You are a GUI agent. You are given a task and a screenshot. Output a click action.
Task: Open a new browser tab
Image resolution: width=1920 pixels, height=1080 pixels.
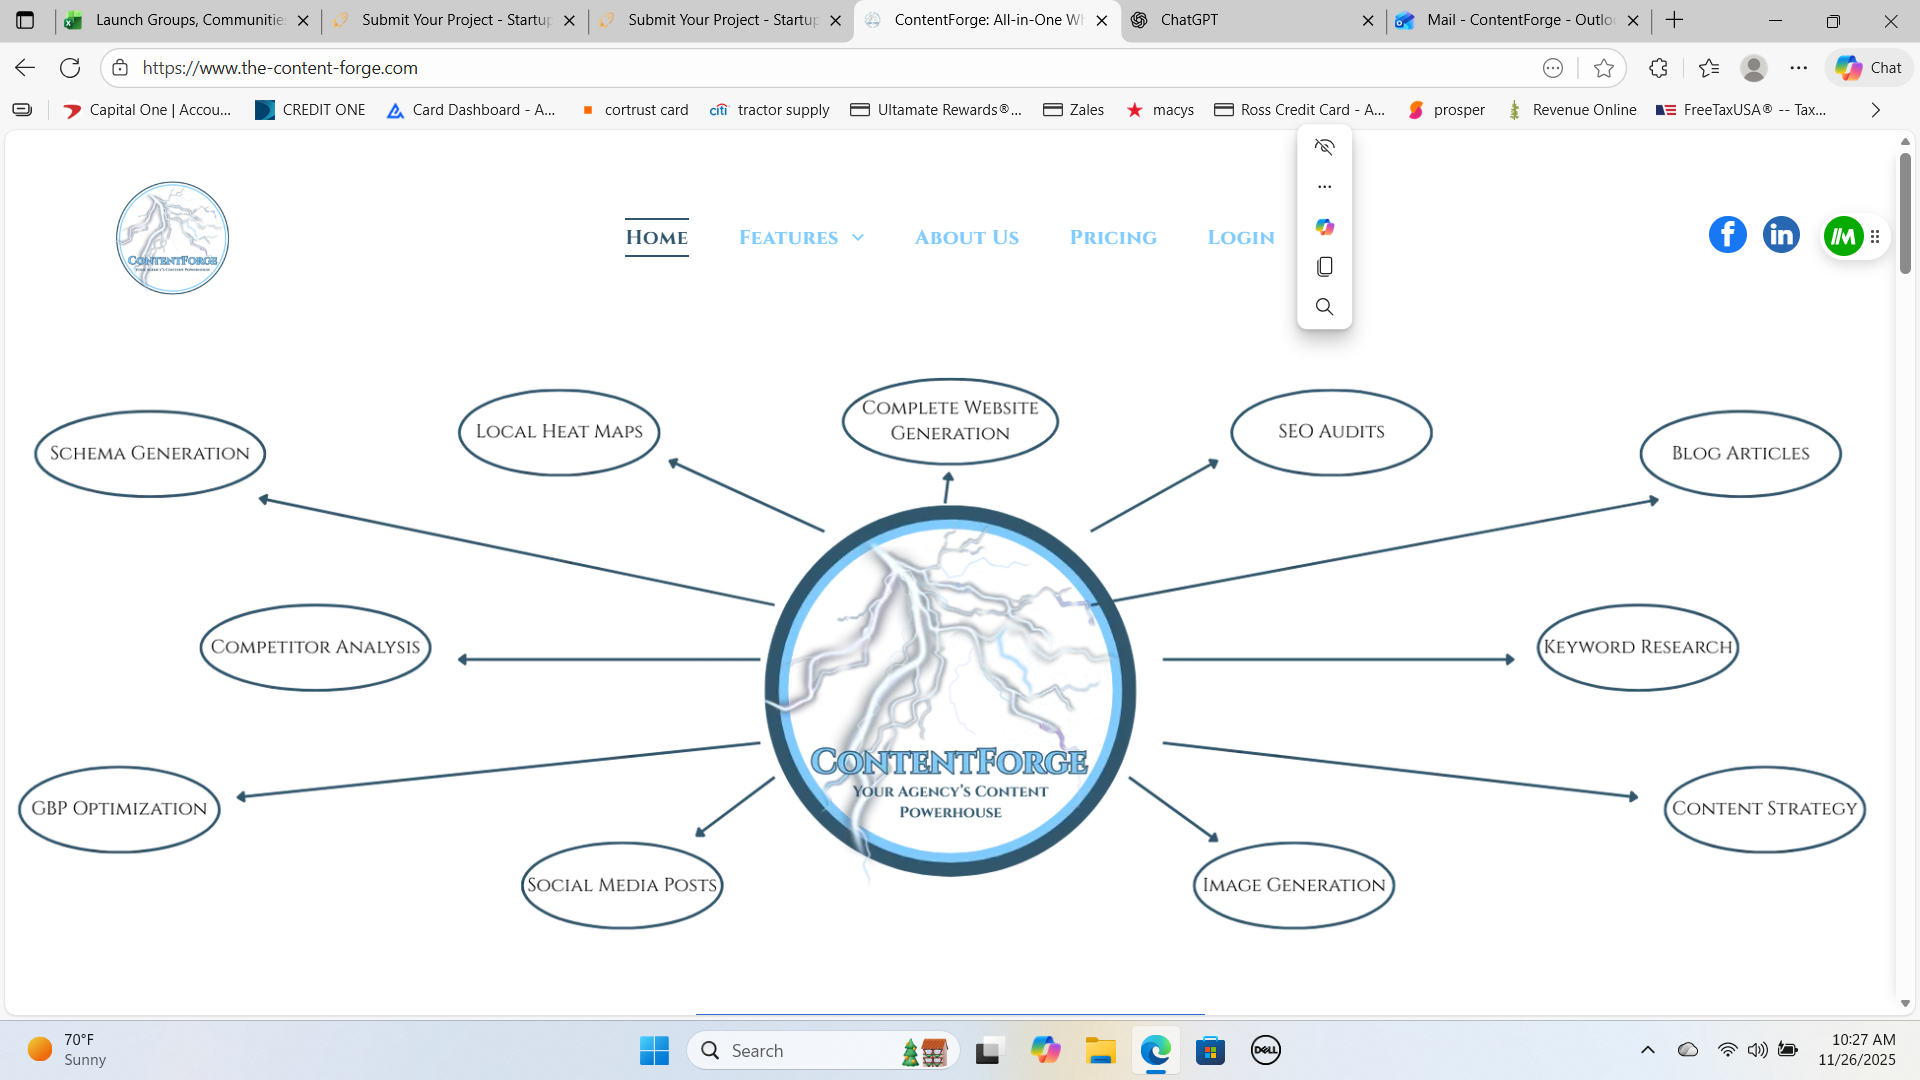tap(1675, 20)
